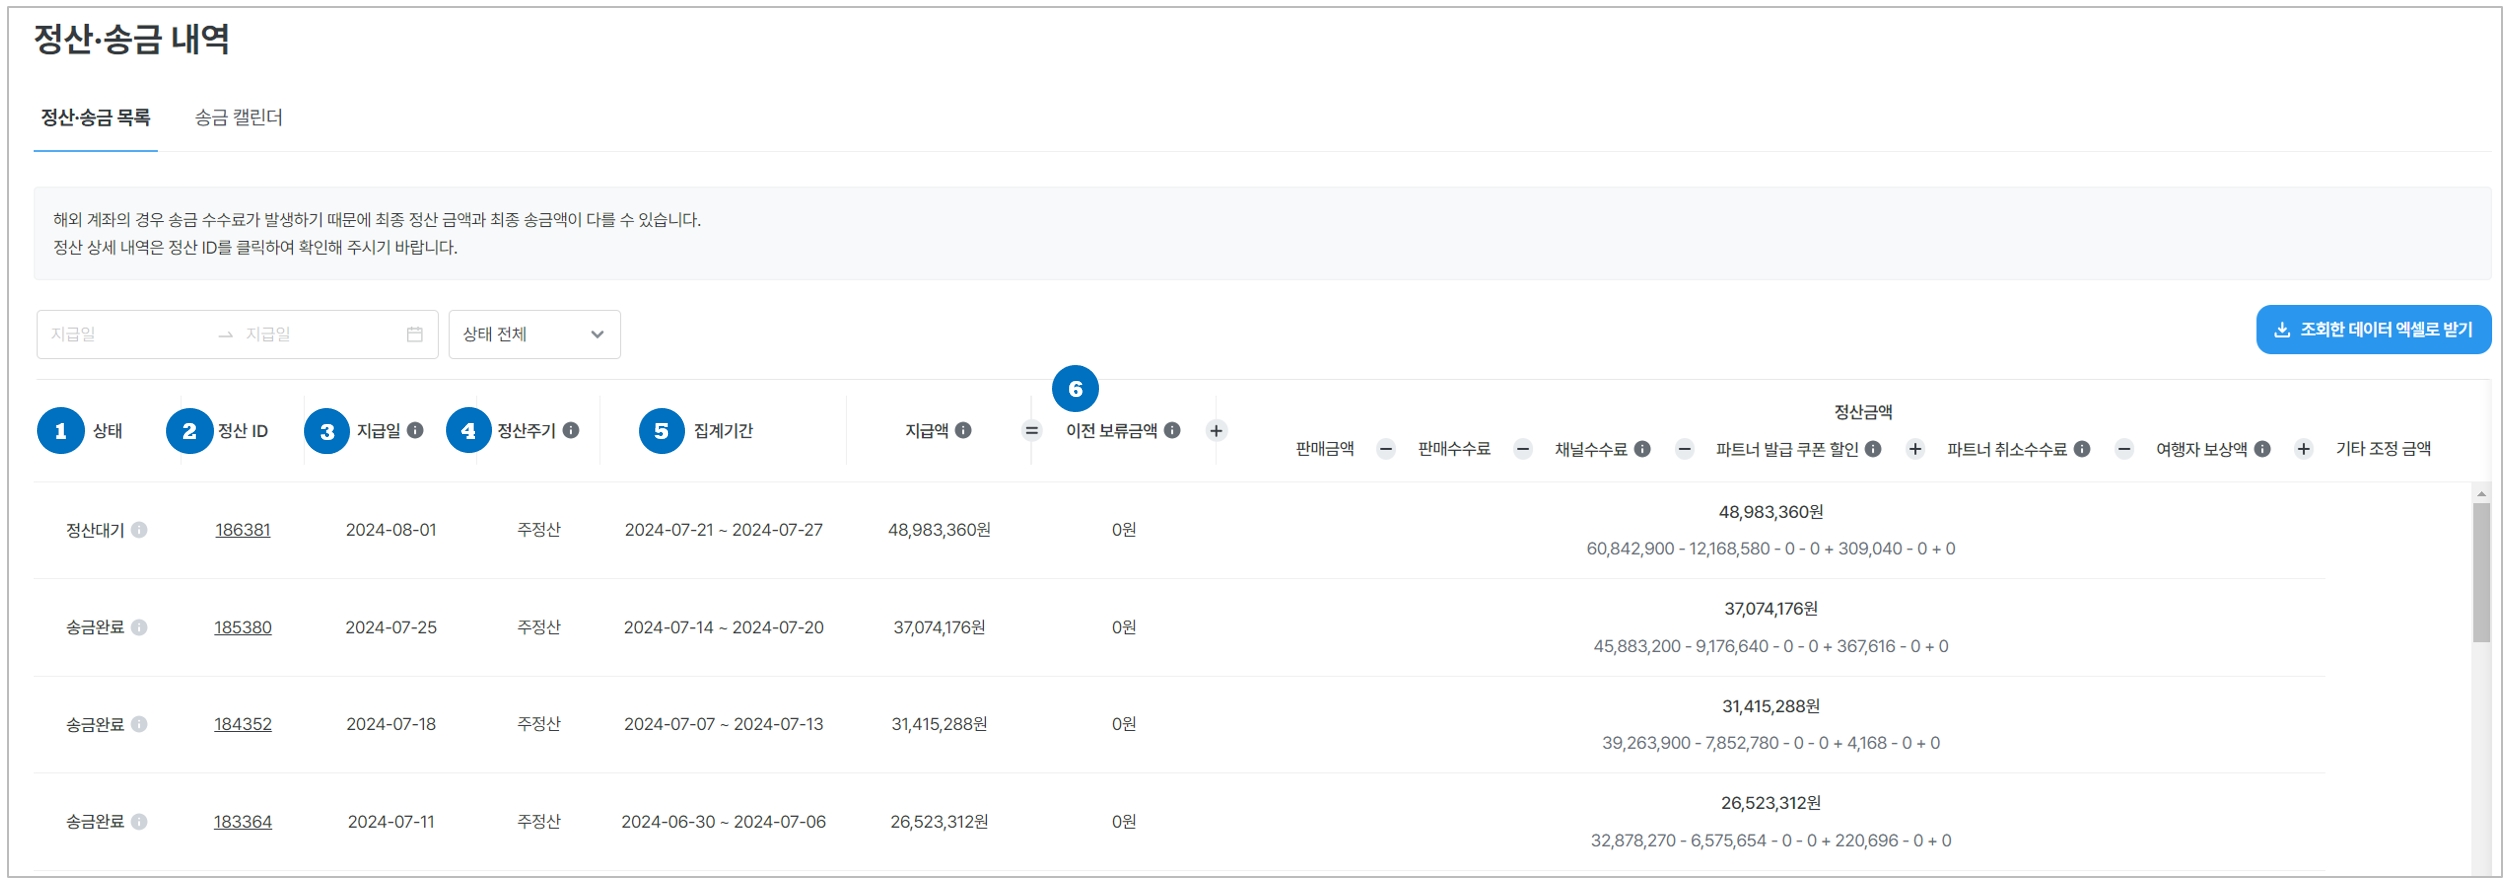This screenshot has height=887, width=2511.
Task: Click info icon beside 파트너 발급 쿠폰 할인
Action: 1873,449
